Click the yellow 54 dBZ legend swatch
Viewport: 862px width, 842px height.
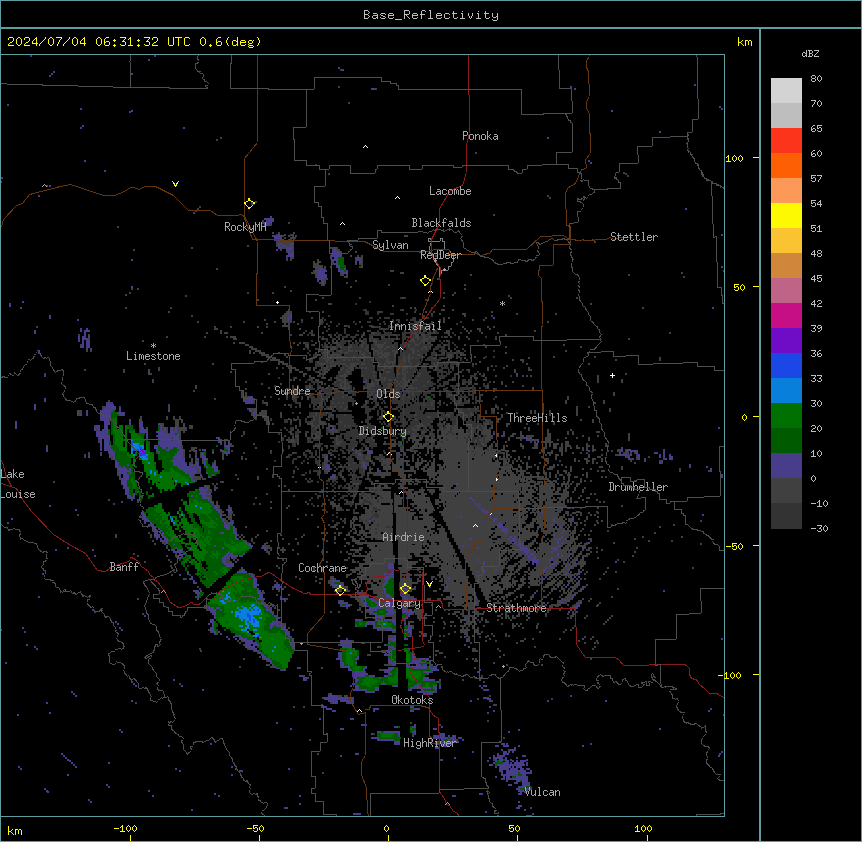click(786, 215)
